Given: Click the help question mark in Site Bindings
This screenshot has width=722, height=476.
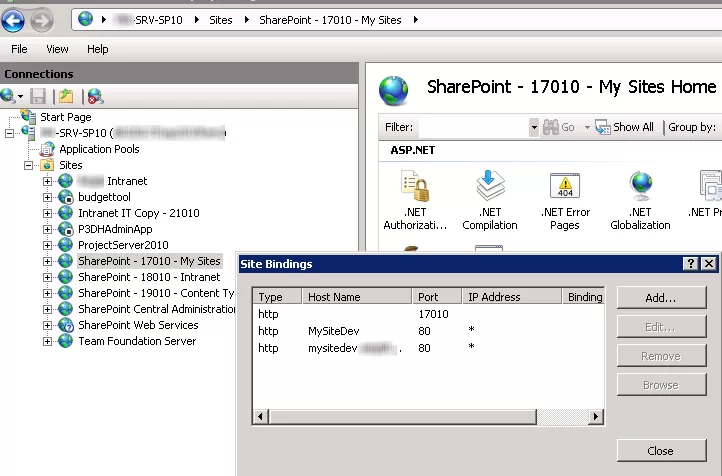Looking at the screenshot, I should (690, 264).
